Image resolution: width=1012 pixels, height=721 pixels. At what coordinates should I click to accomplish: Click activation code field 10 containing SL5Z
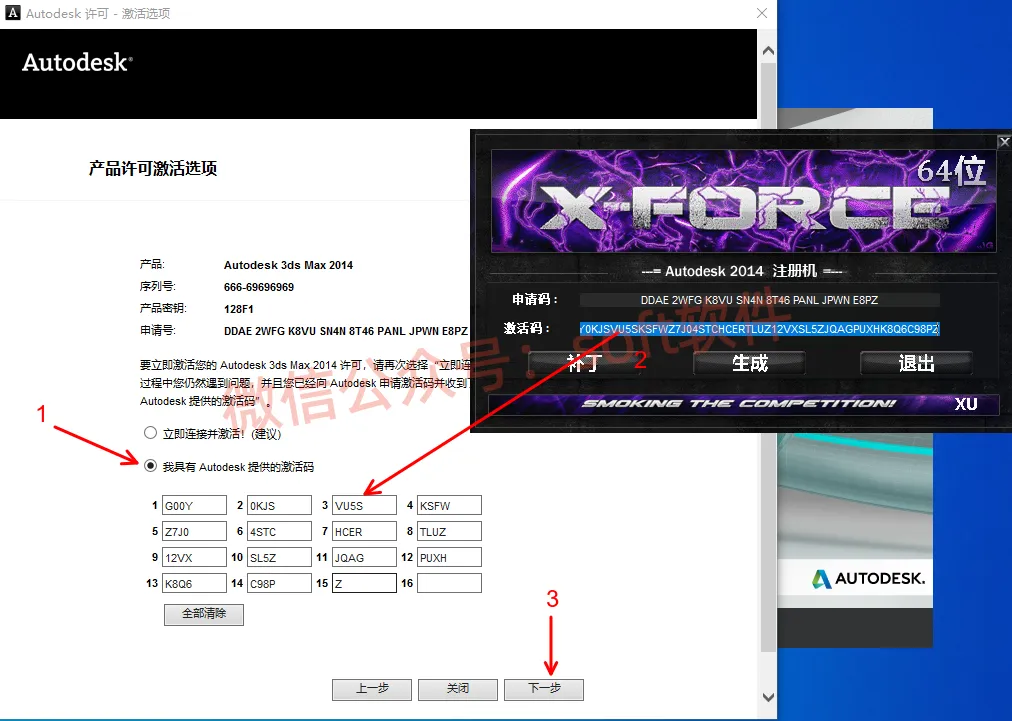tap(279, 557)
